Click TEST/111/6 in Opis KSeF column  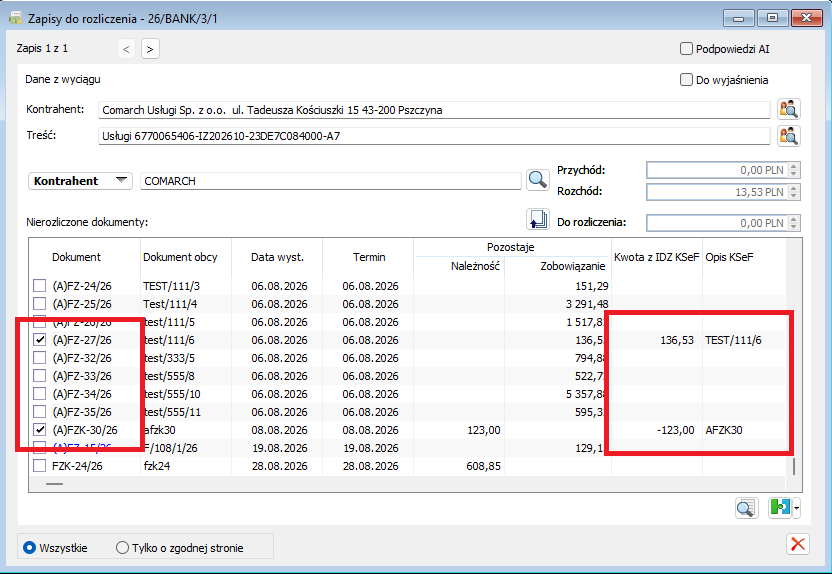tap(733, 340)
